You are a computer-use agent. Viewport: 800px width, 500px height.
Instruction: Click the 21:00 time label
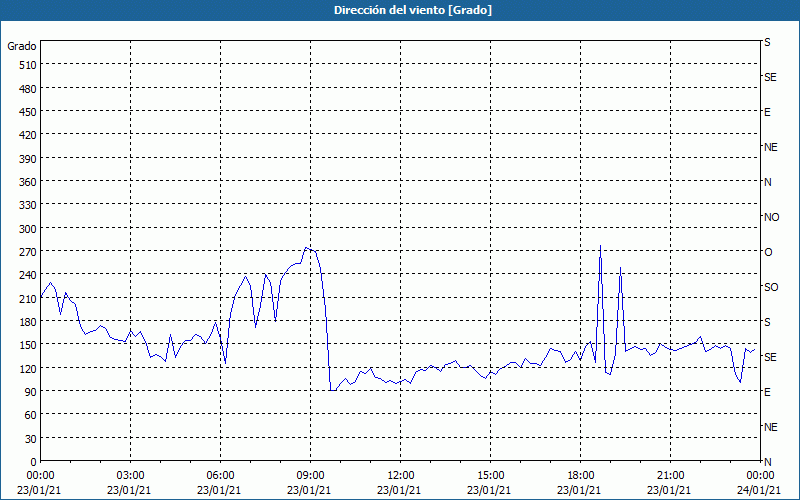coord(670,476)
